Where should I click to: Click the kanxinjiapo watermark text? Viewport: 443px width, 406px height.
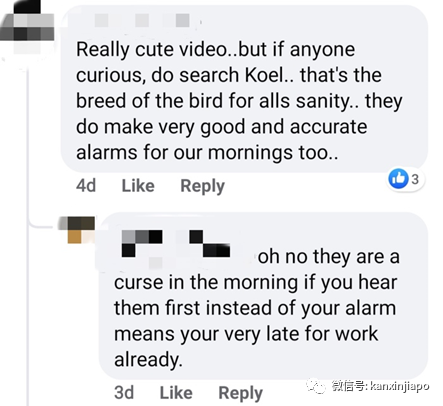coord(380,386)
